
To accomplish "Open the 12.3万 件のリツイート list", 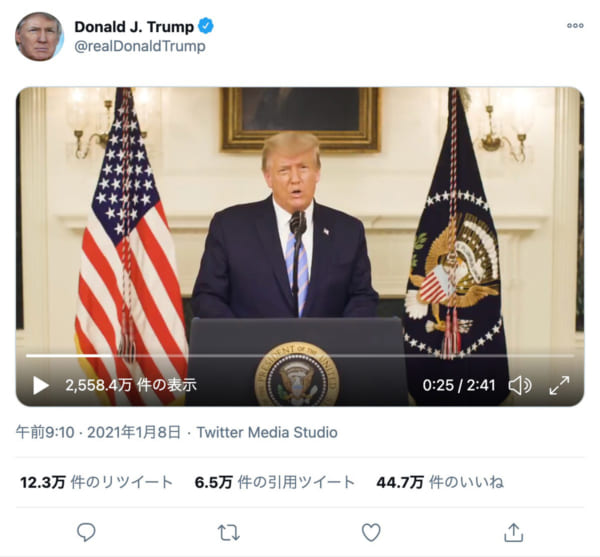I will tap(96, 482).
